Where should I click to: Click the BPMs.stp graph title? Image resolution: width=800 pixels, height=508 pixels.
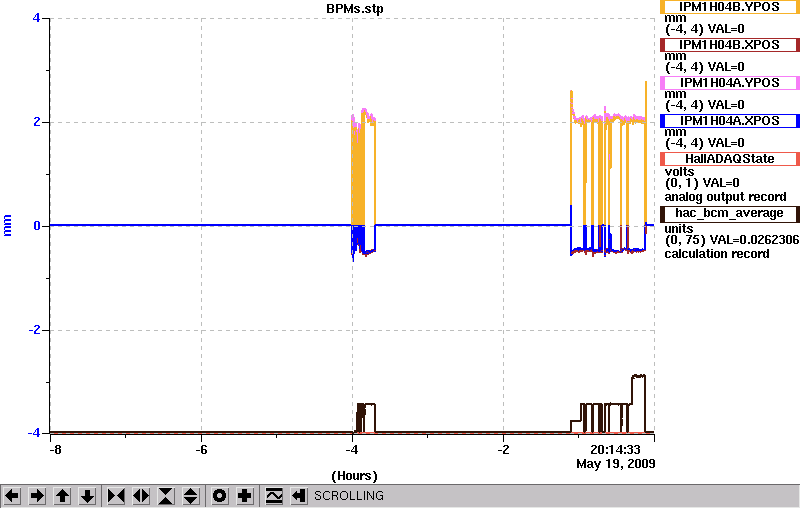click(355, 9)
